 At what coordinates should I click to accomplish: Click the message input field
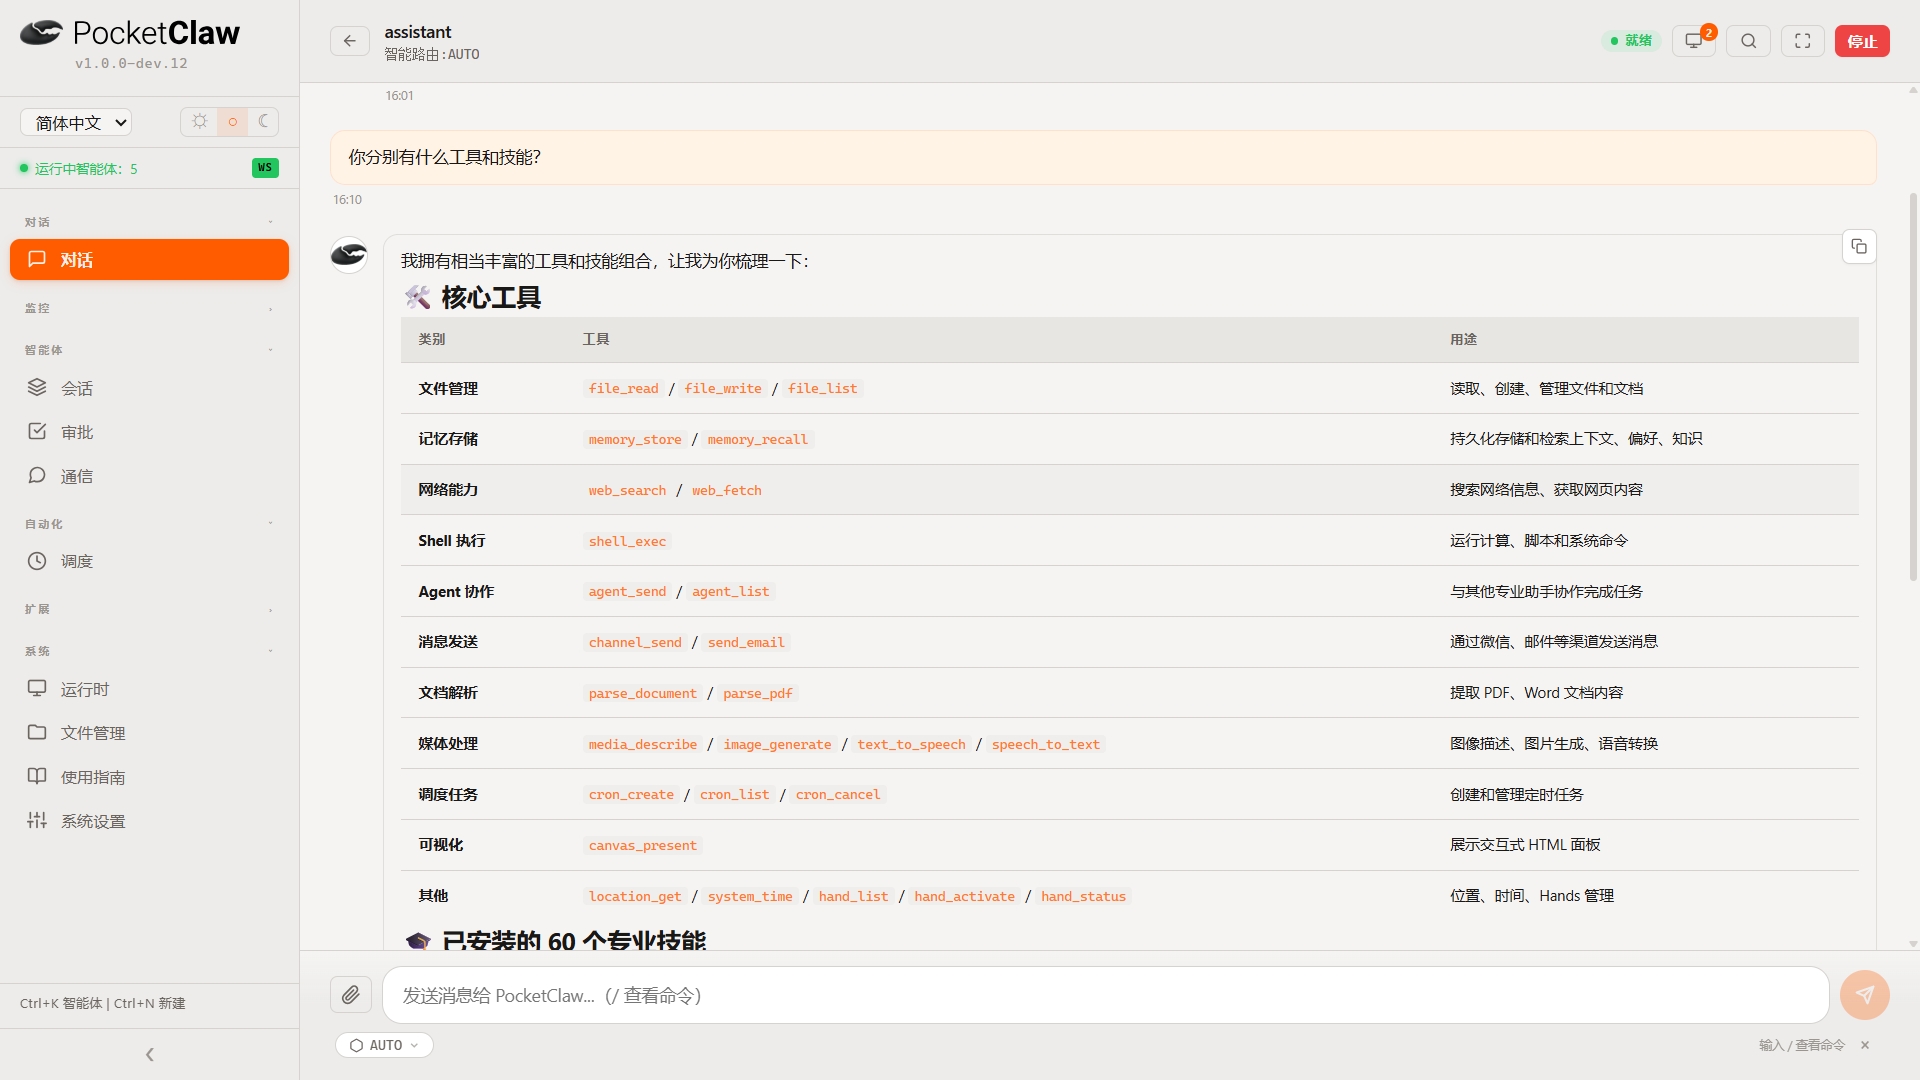[x=1105, y=995]
